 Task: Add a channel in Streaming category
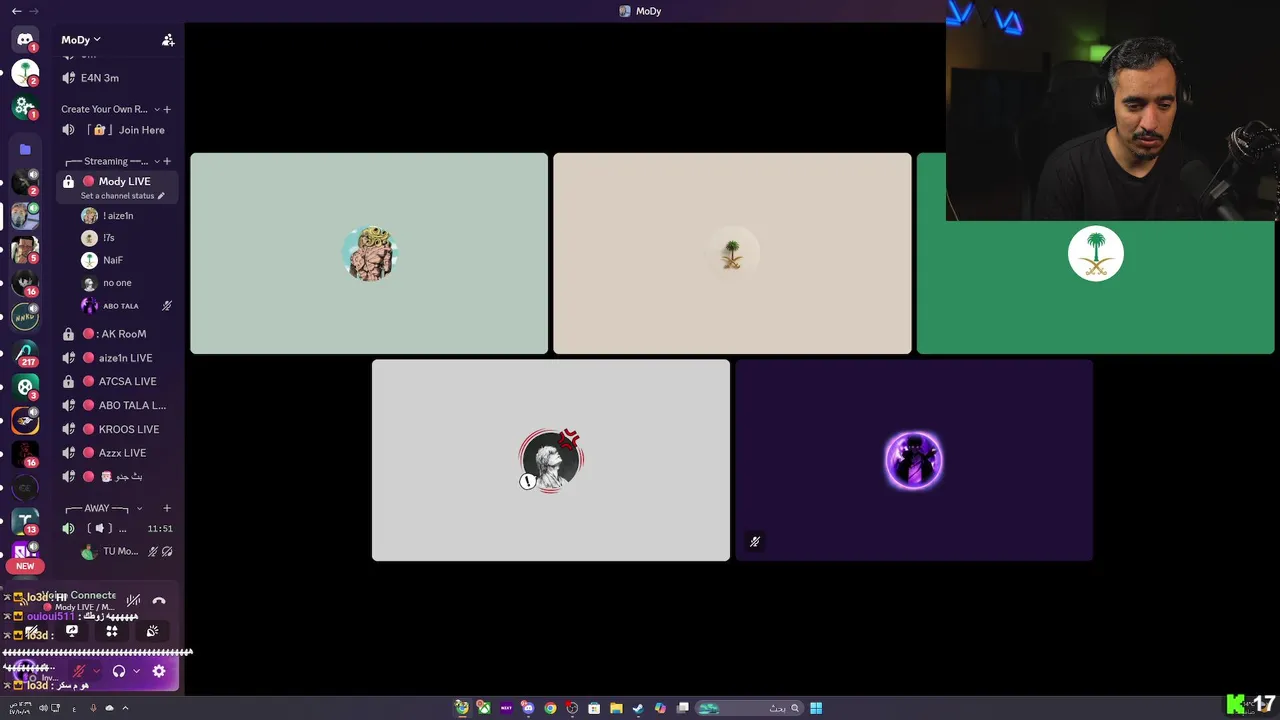[167, 161]
